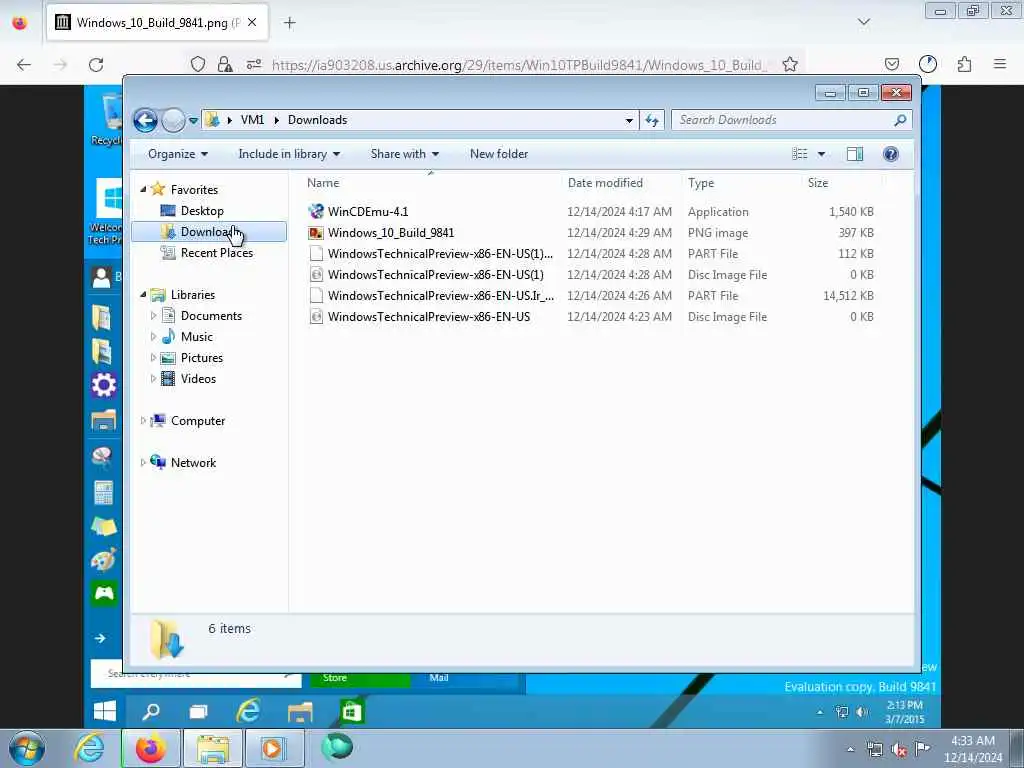
Task: Click the change view icon
Action: click(x=799, y=154)
